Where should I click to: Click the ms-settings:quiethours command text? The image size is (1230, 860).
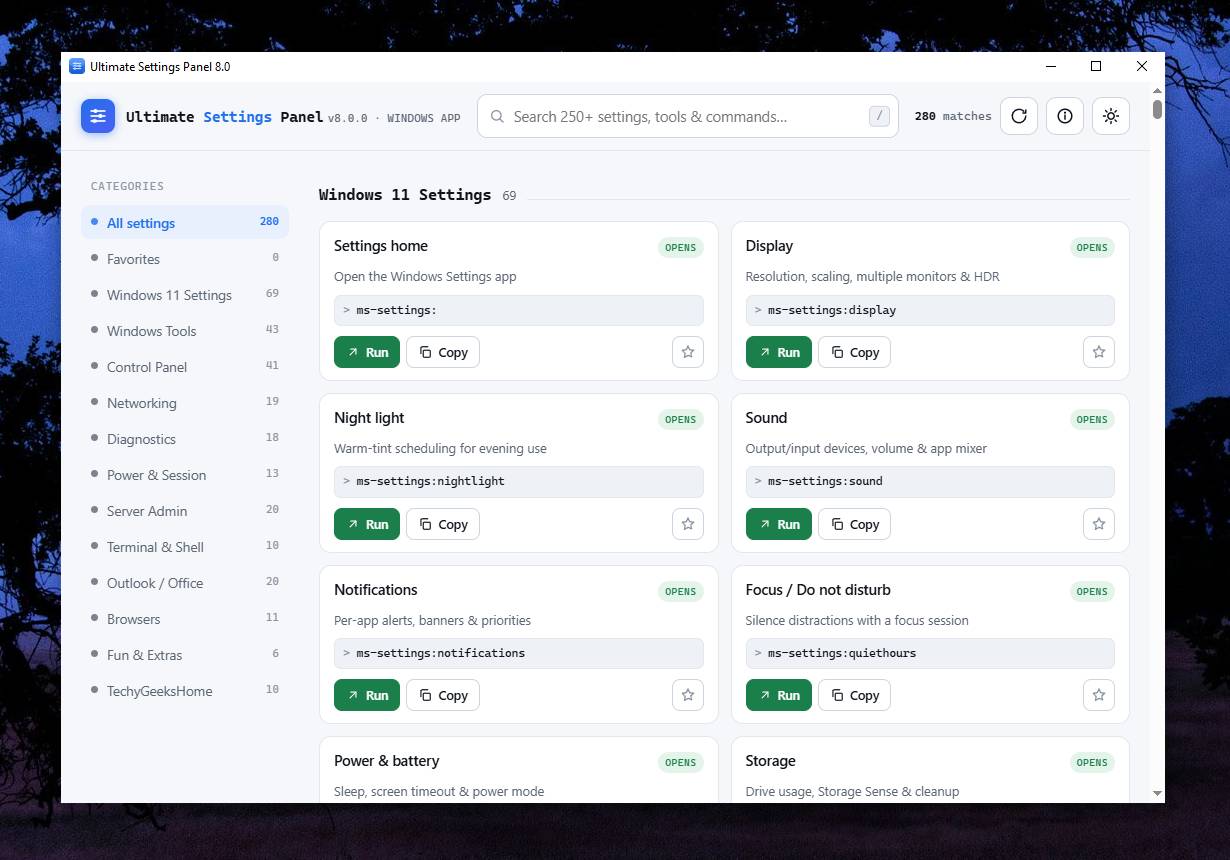pos(842,653)
